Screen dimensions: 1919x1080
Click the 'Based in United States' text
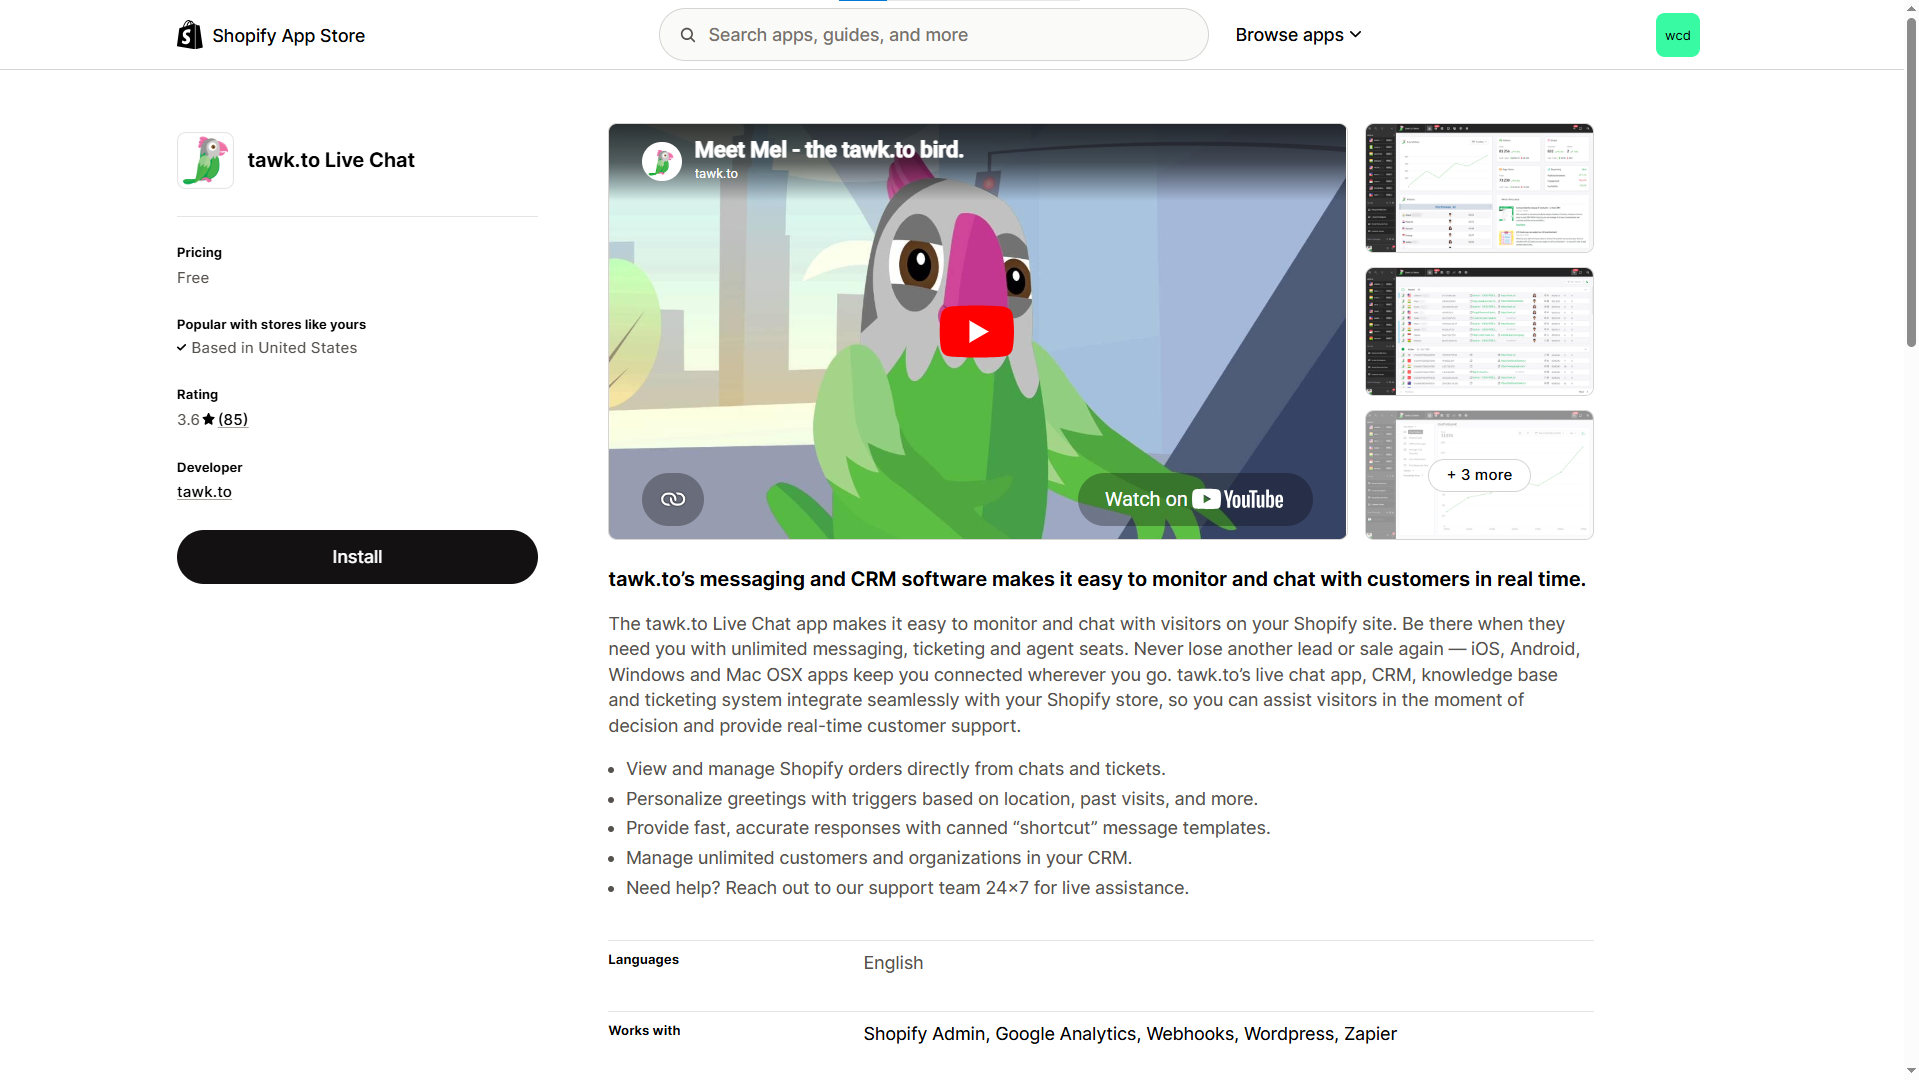(x=274, y=348)
